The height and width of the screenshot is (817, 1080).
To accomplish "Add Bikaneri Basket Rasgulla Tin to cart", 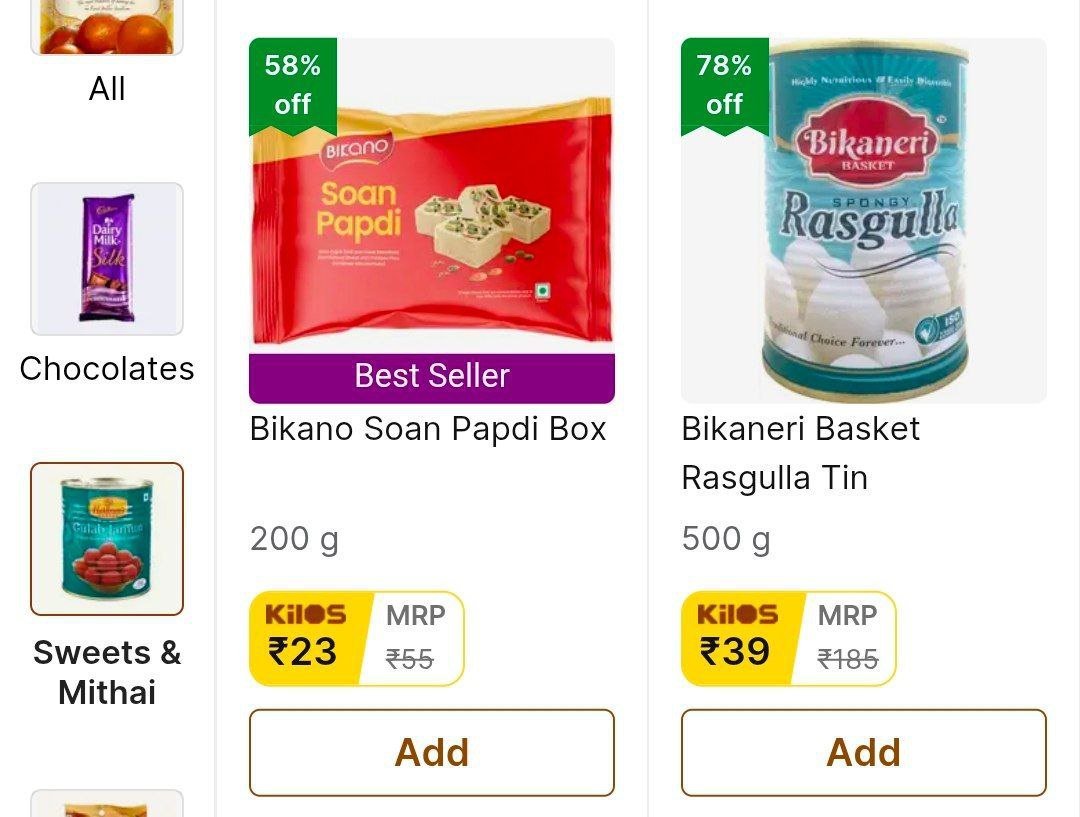I will pyautogui.click(x=864, y=753).
